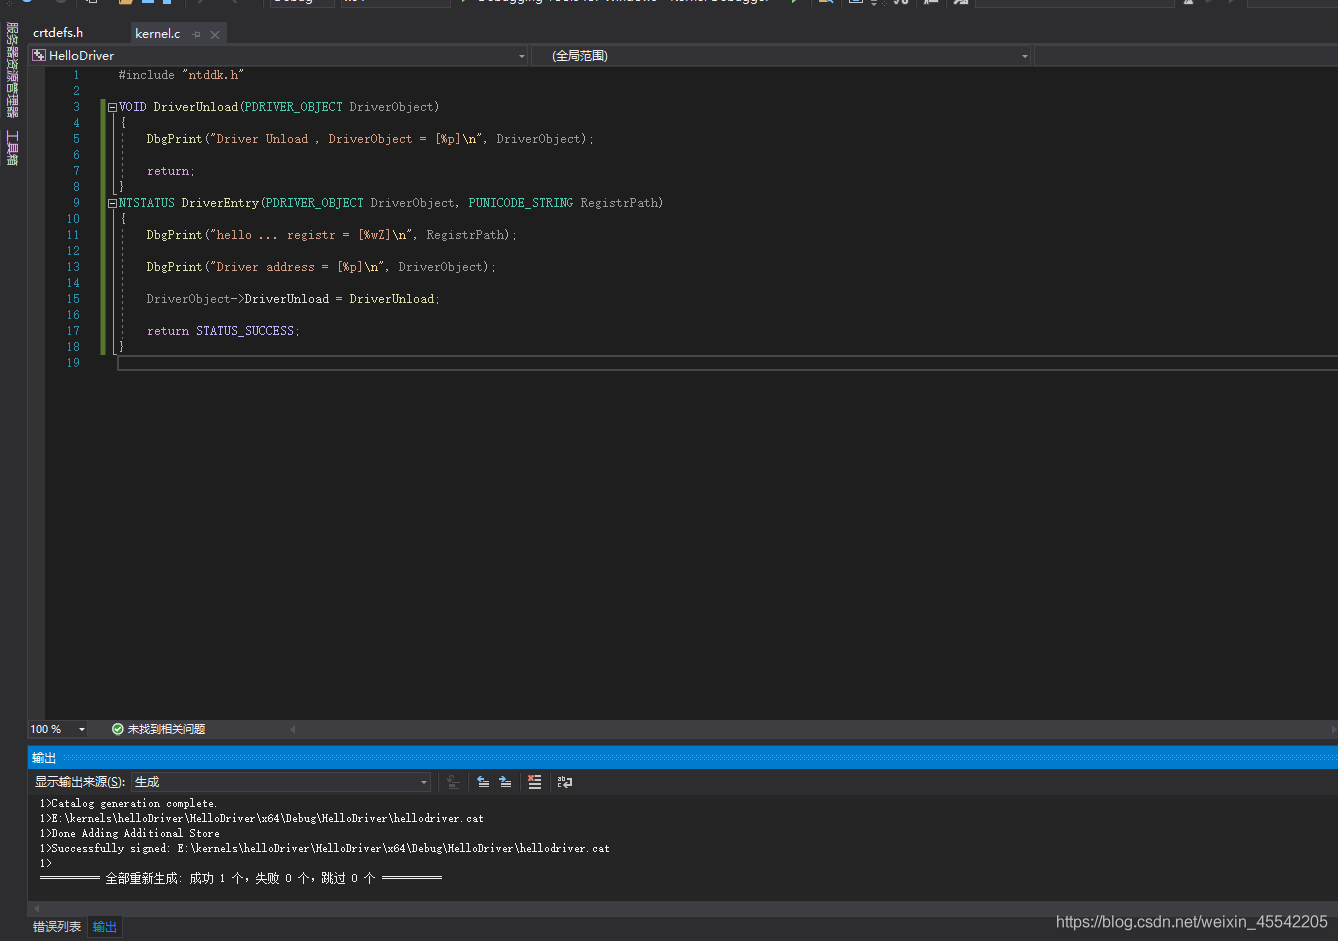Open the 显示输出来源 生成 dropdown
Viewport: 1338px width, 941px height.
[282, 782]
